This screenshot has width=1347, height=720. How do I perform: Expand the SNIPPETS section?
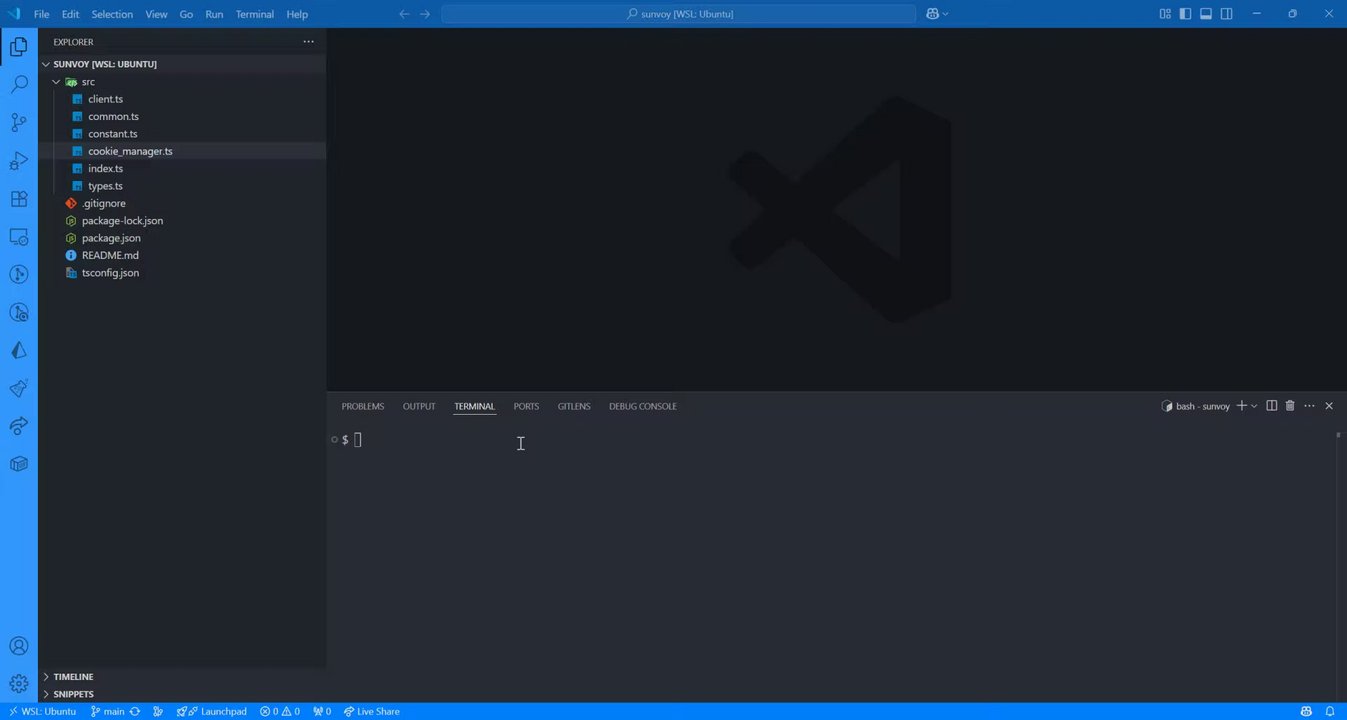click(73, 694)
